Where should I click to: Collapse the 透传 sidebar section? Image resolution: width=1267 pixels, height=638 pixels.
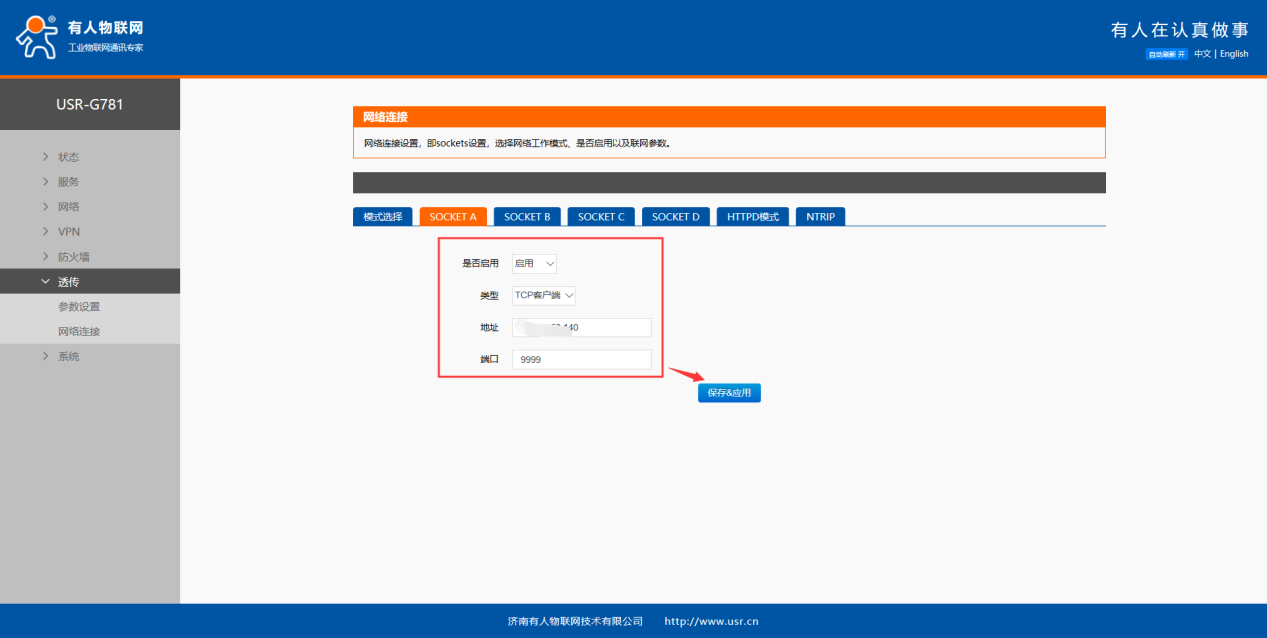click(x=68, y=282)
